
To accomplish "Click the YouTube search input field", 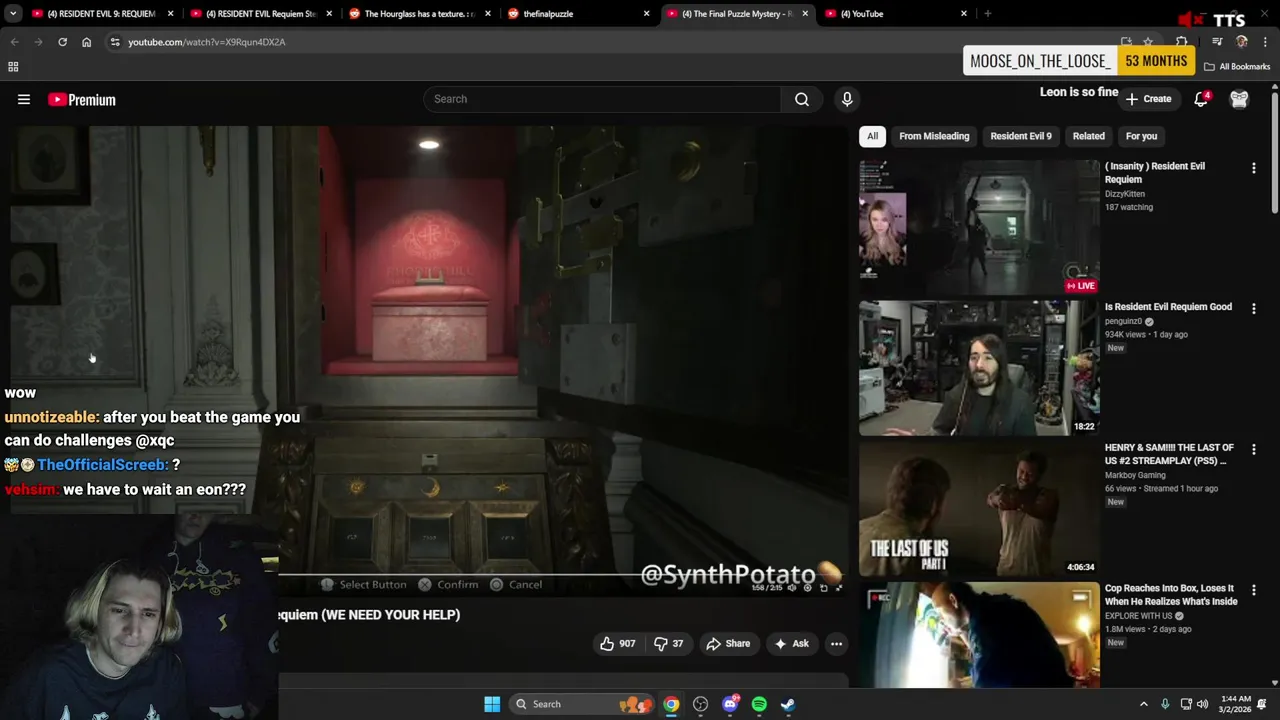I will coord(602,99).
